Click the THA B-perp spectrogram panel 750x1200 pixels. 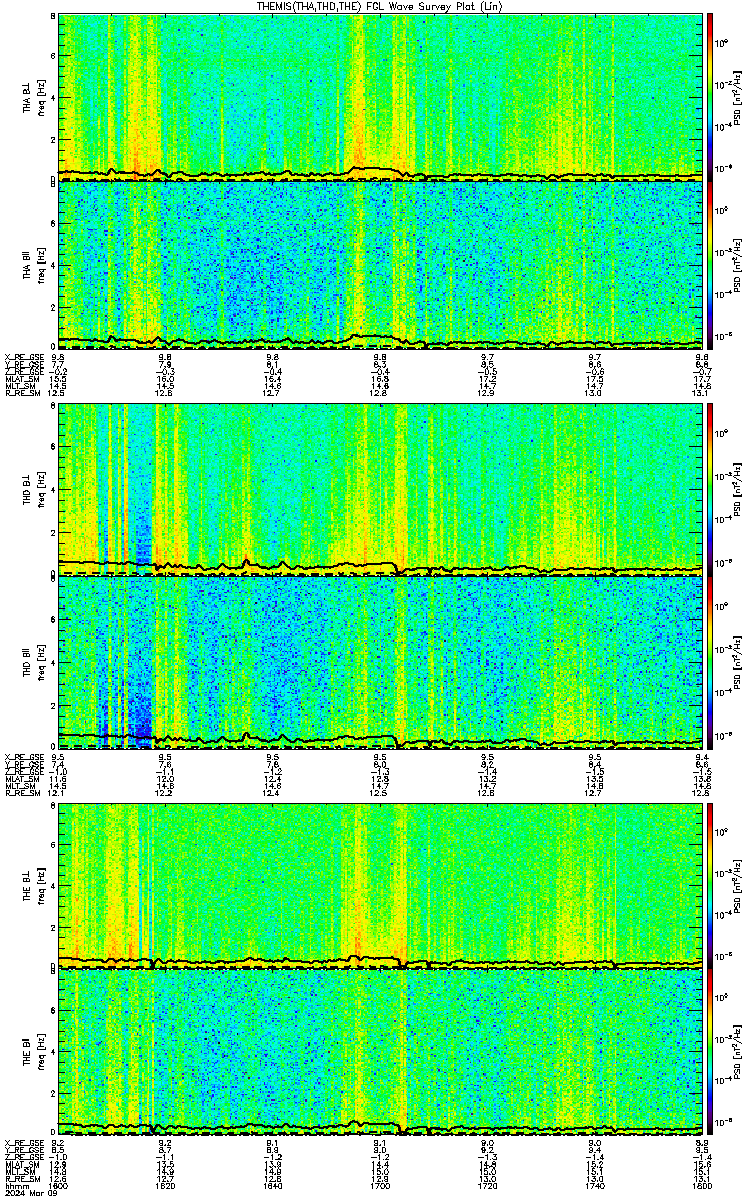click(380, 96)
